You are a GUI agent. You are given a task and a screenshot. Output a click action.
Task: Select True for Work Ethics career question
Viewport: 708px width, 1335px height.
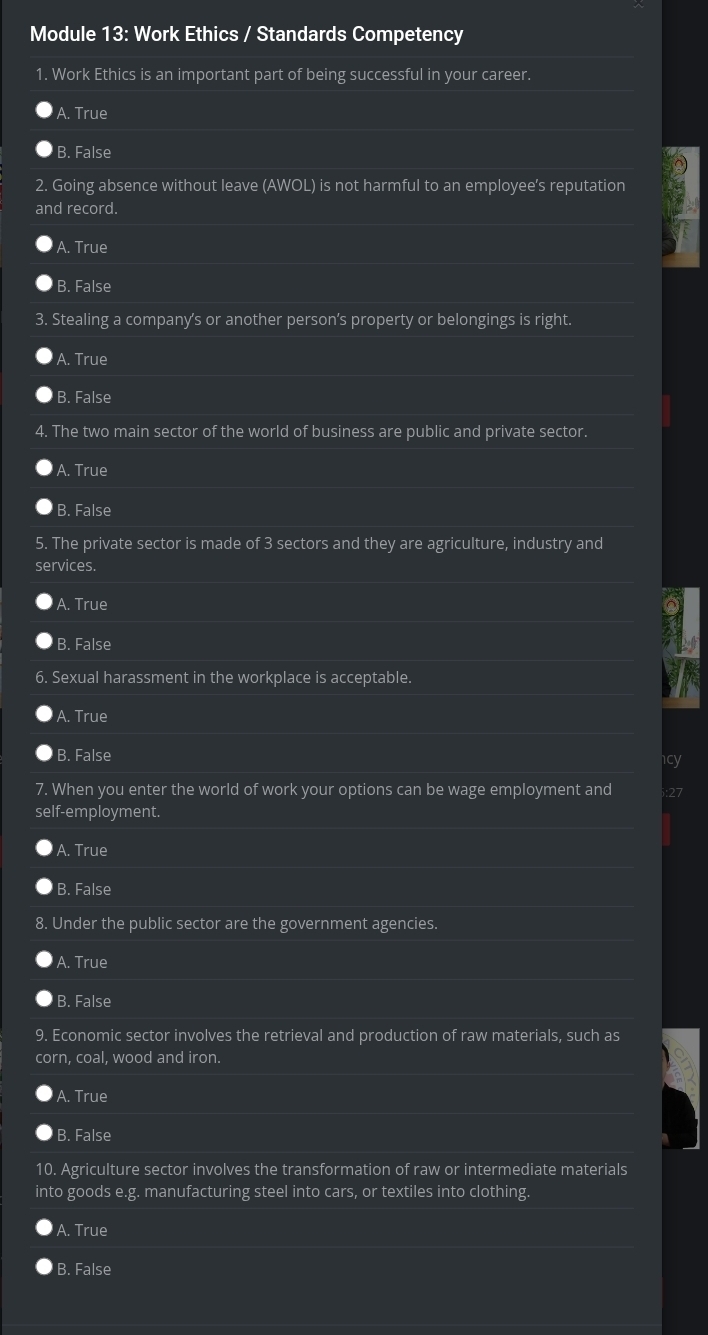(44, 110)
